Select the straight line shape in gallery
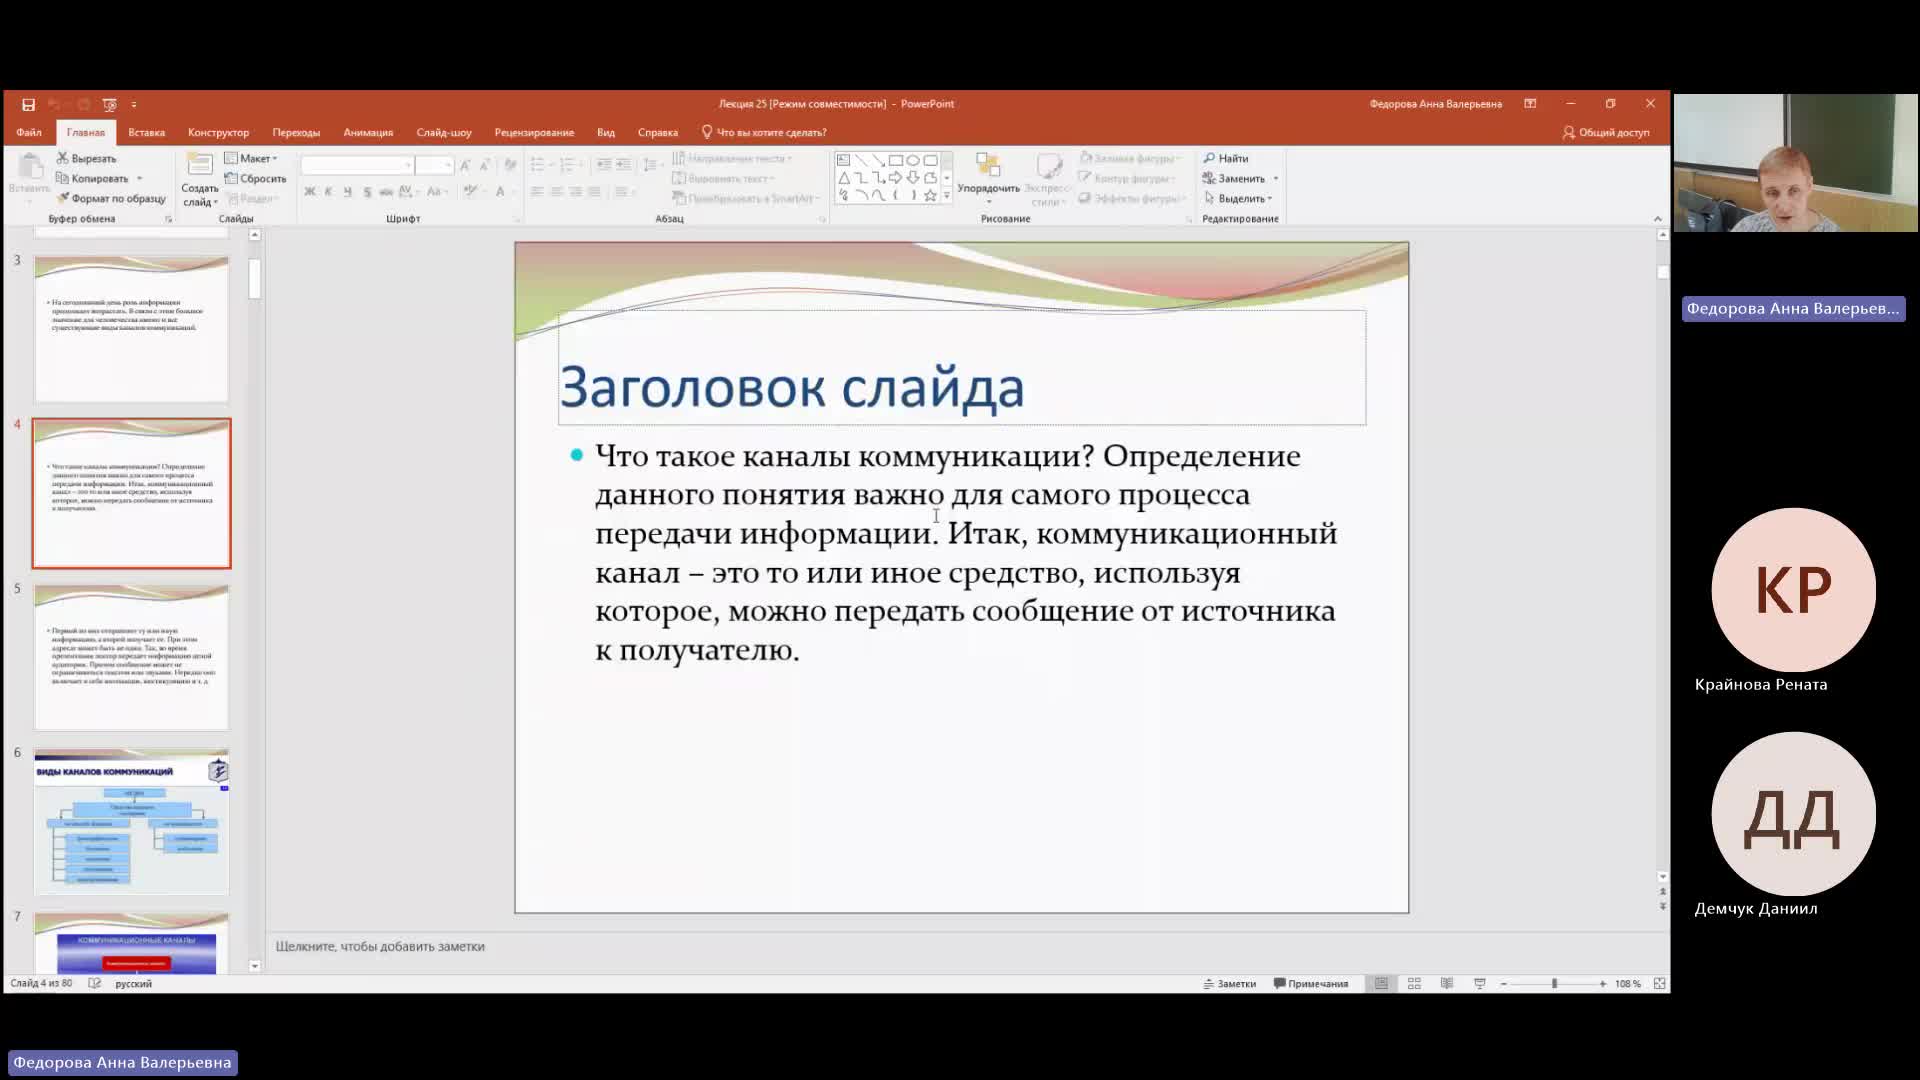This screenshot has height=1080, width=1920. tap(861, 160)
